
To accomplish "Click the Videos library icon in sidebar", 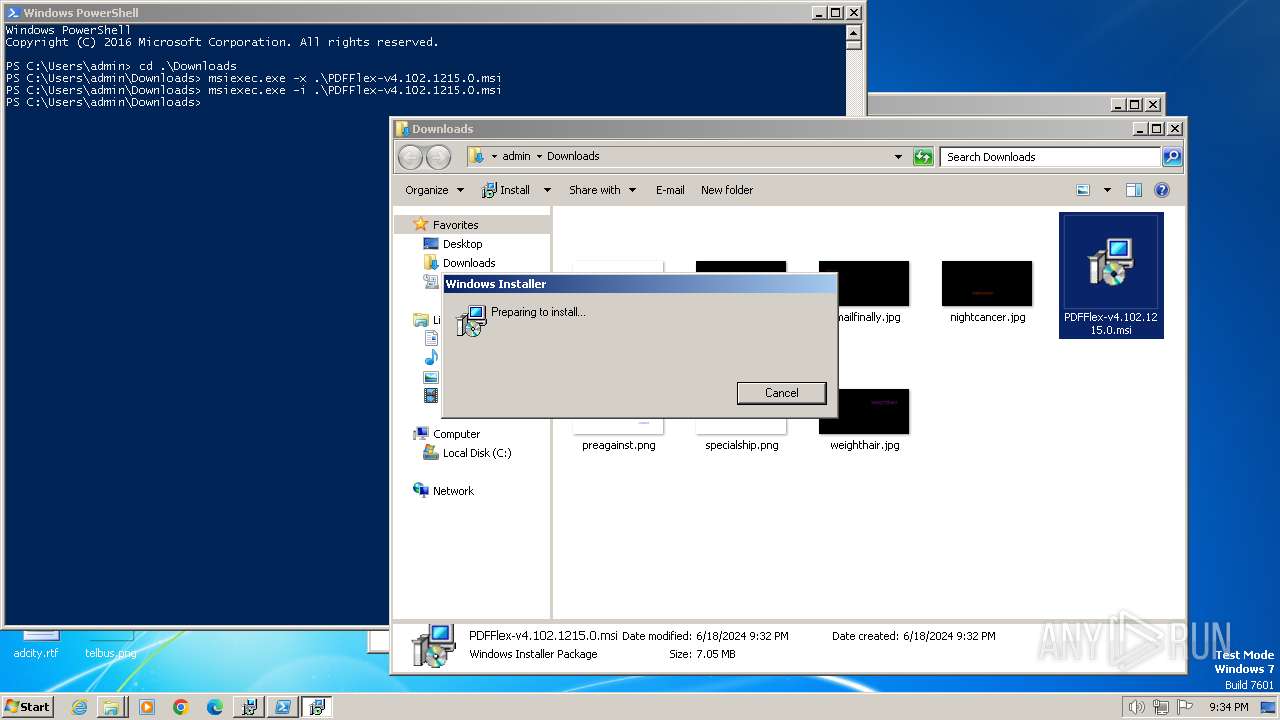I will coord(431,396).
